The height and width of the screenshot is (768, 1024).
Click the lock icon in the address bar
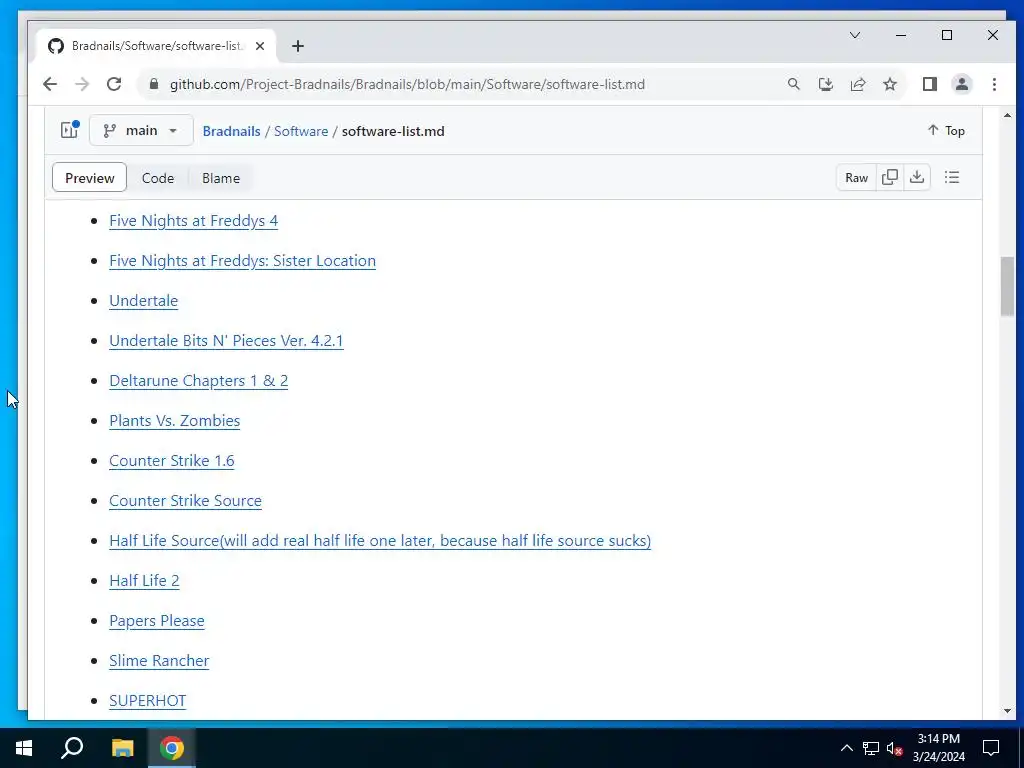click(154, 84)
